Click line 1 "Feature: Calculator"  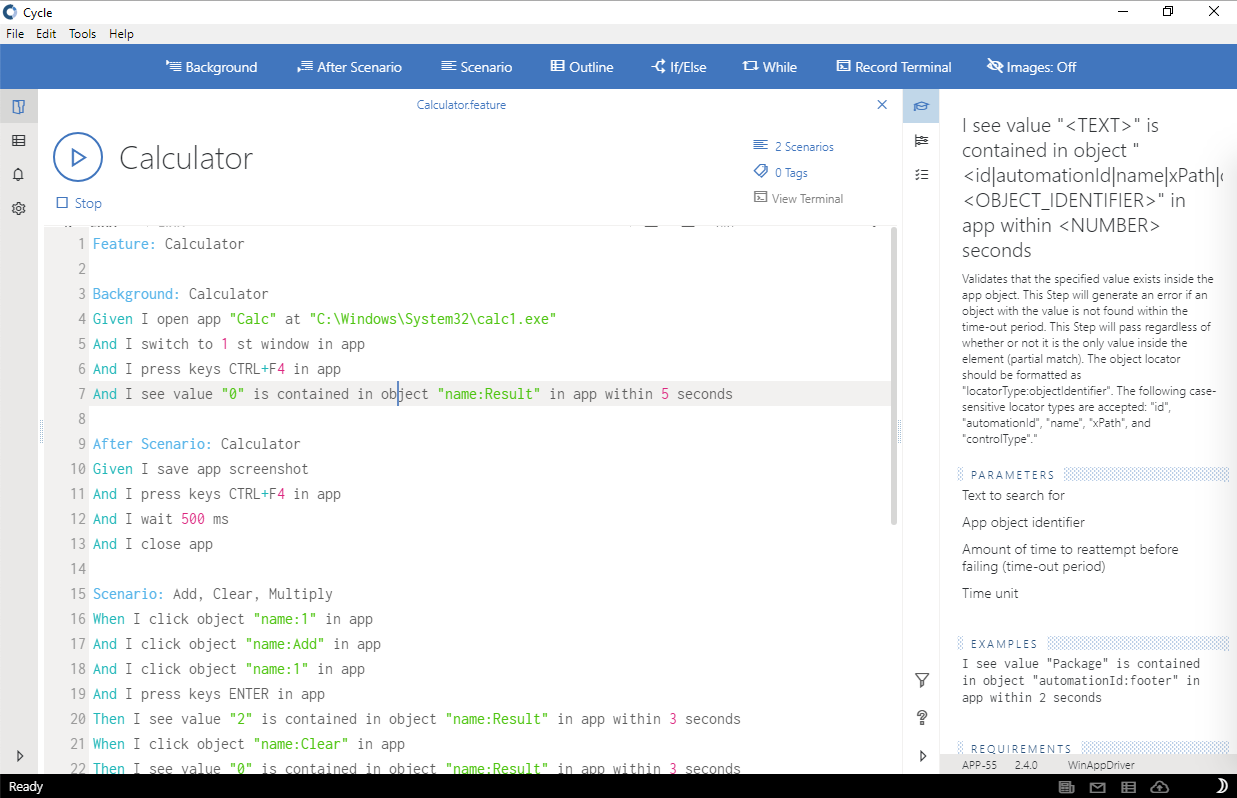(168, 244)
